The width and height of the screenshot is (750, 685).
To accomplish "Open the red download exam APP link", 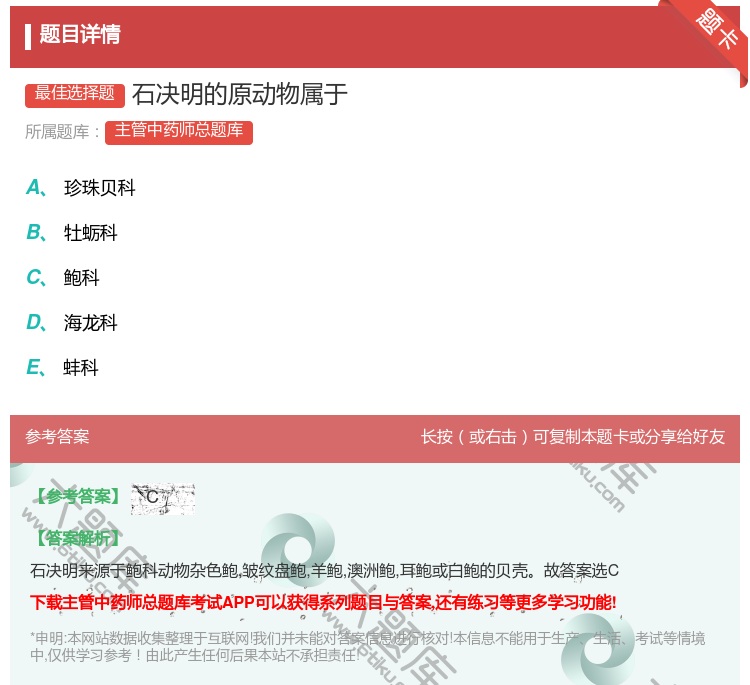I will coord(323,602).
